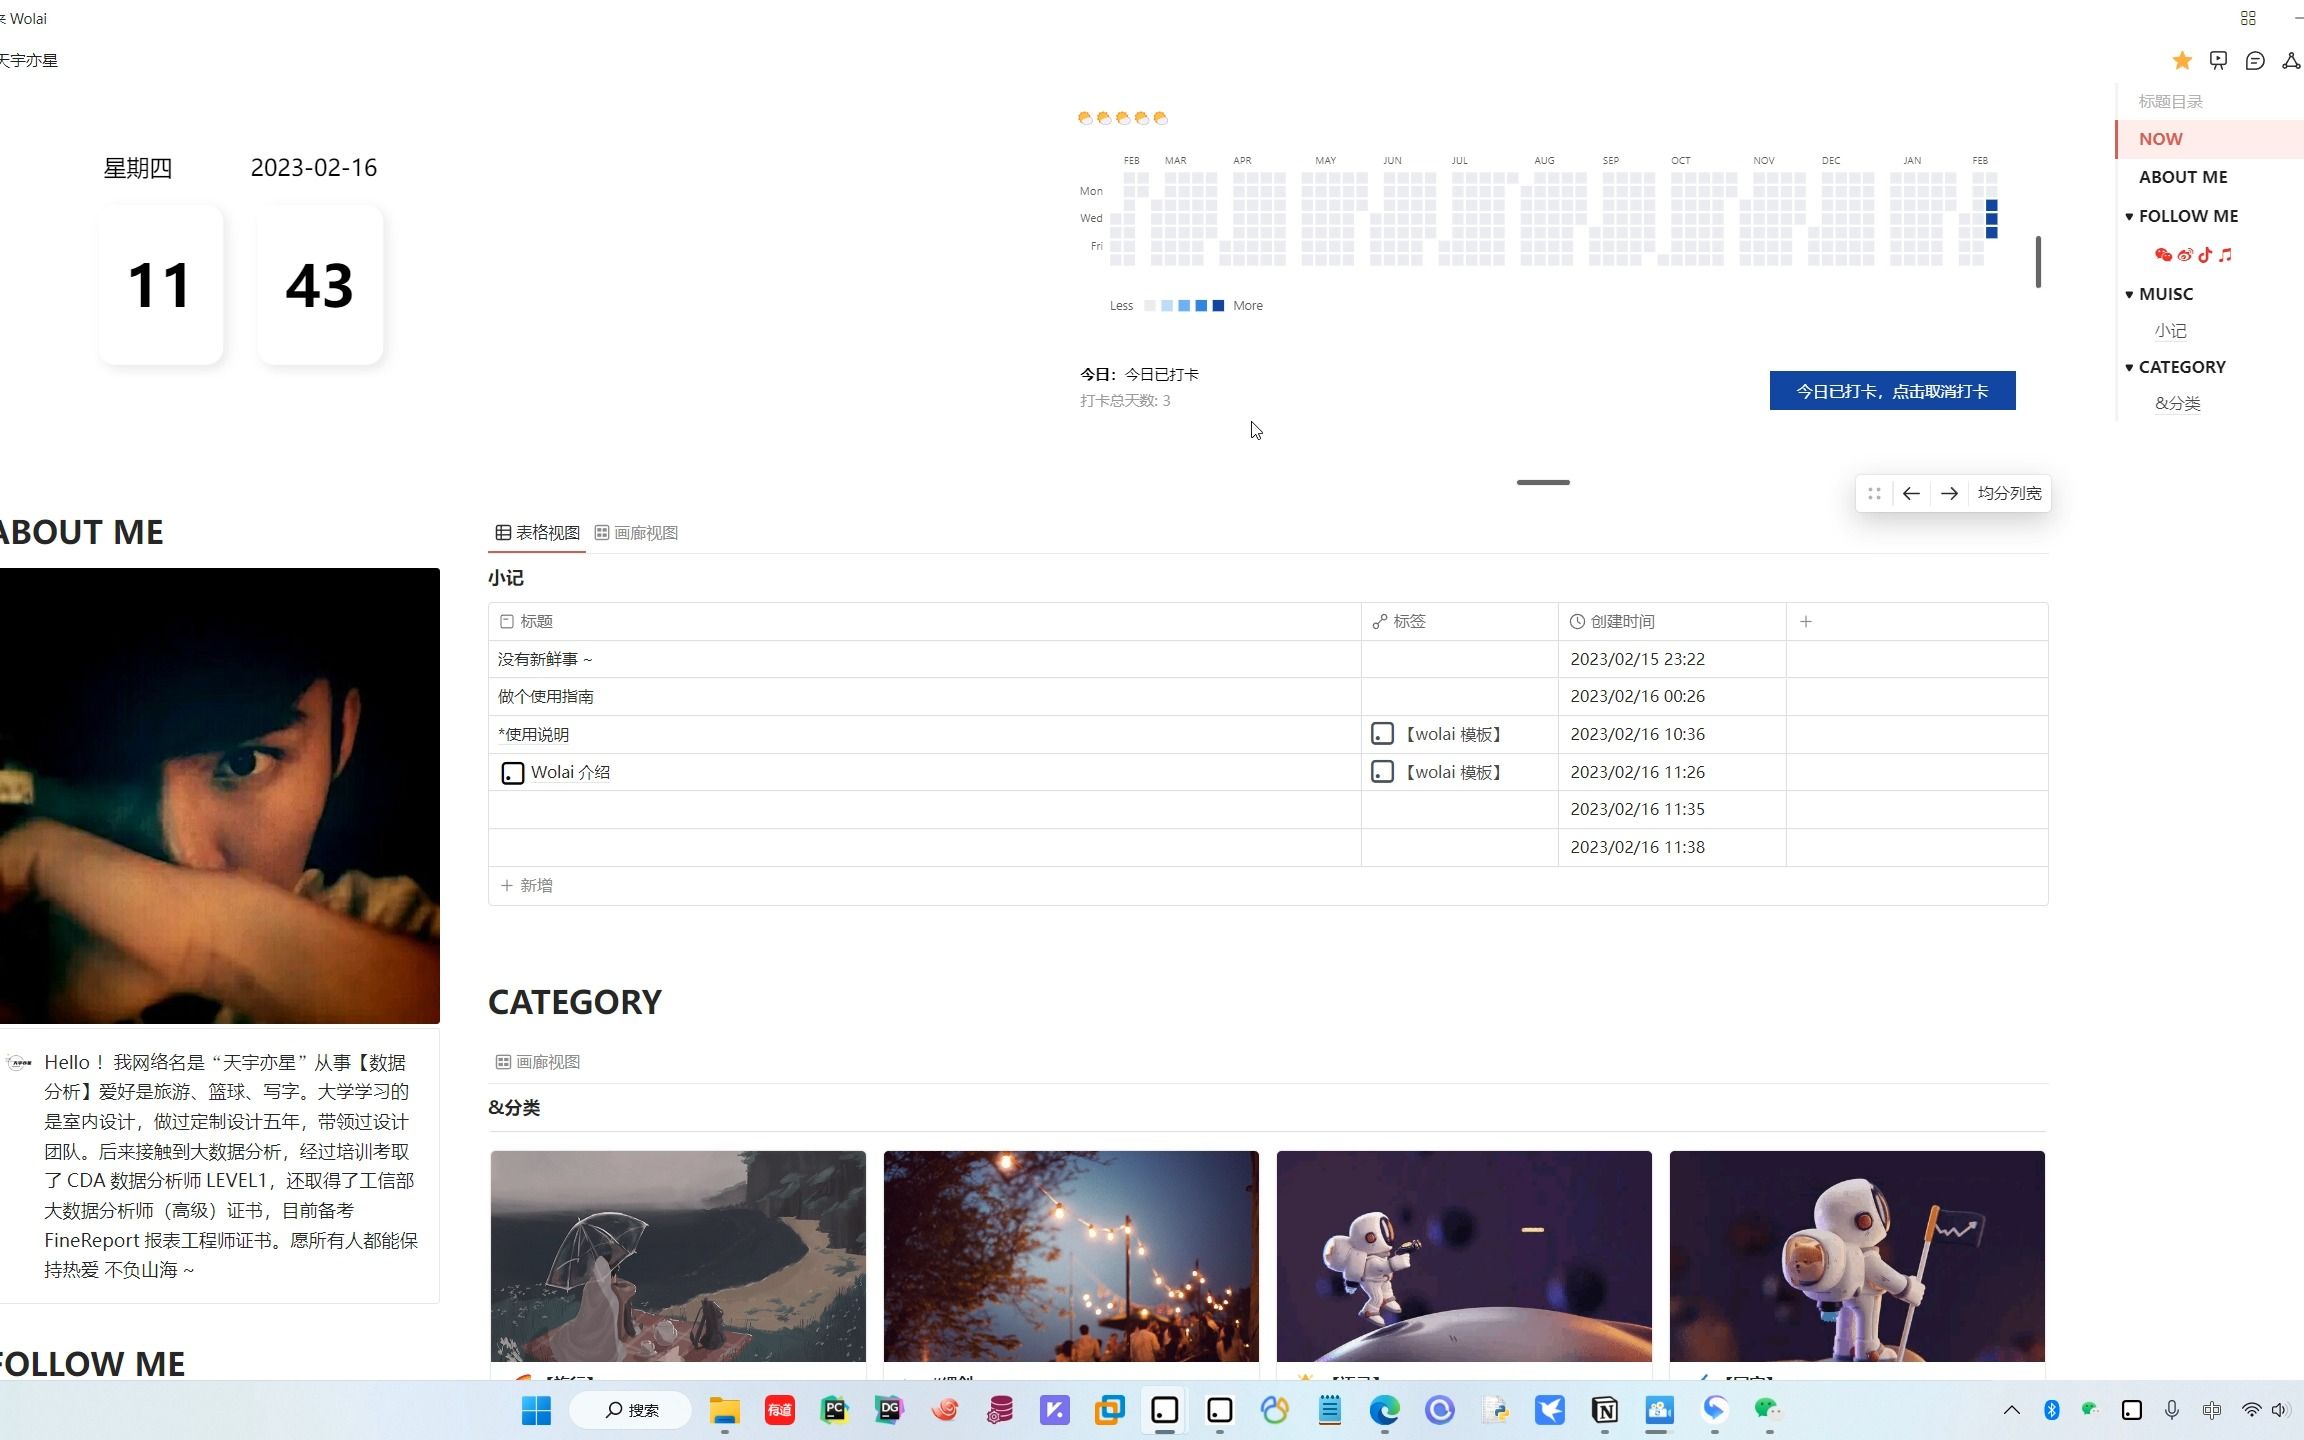
Task: Jump to ABOUT ME in outline
Action: [x=2183, y=177]
